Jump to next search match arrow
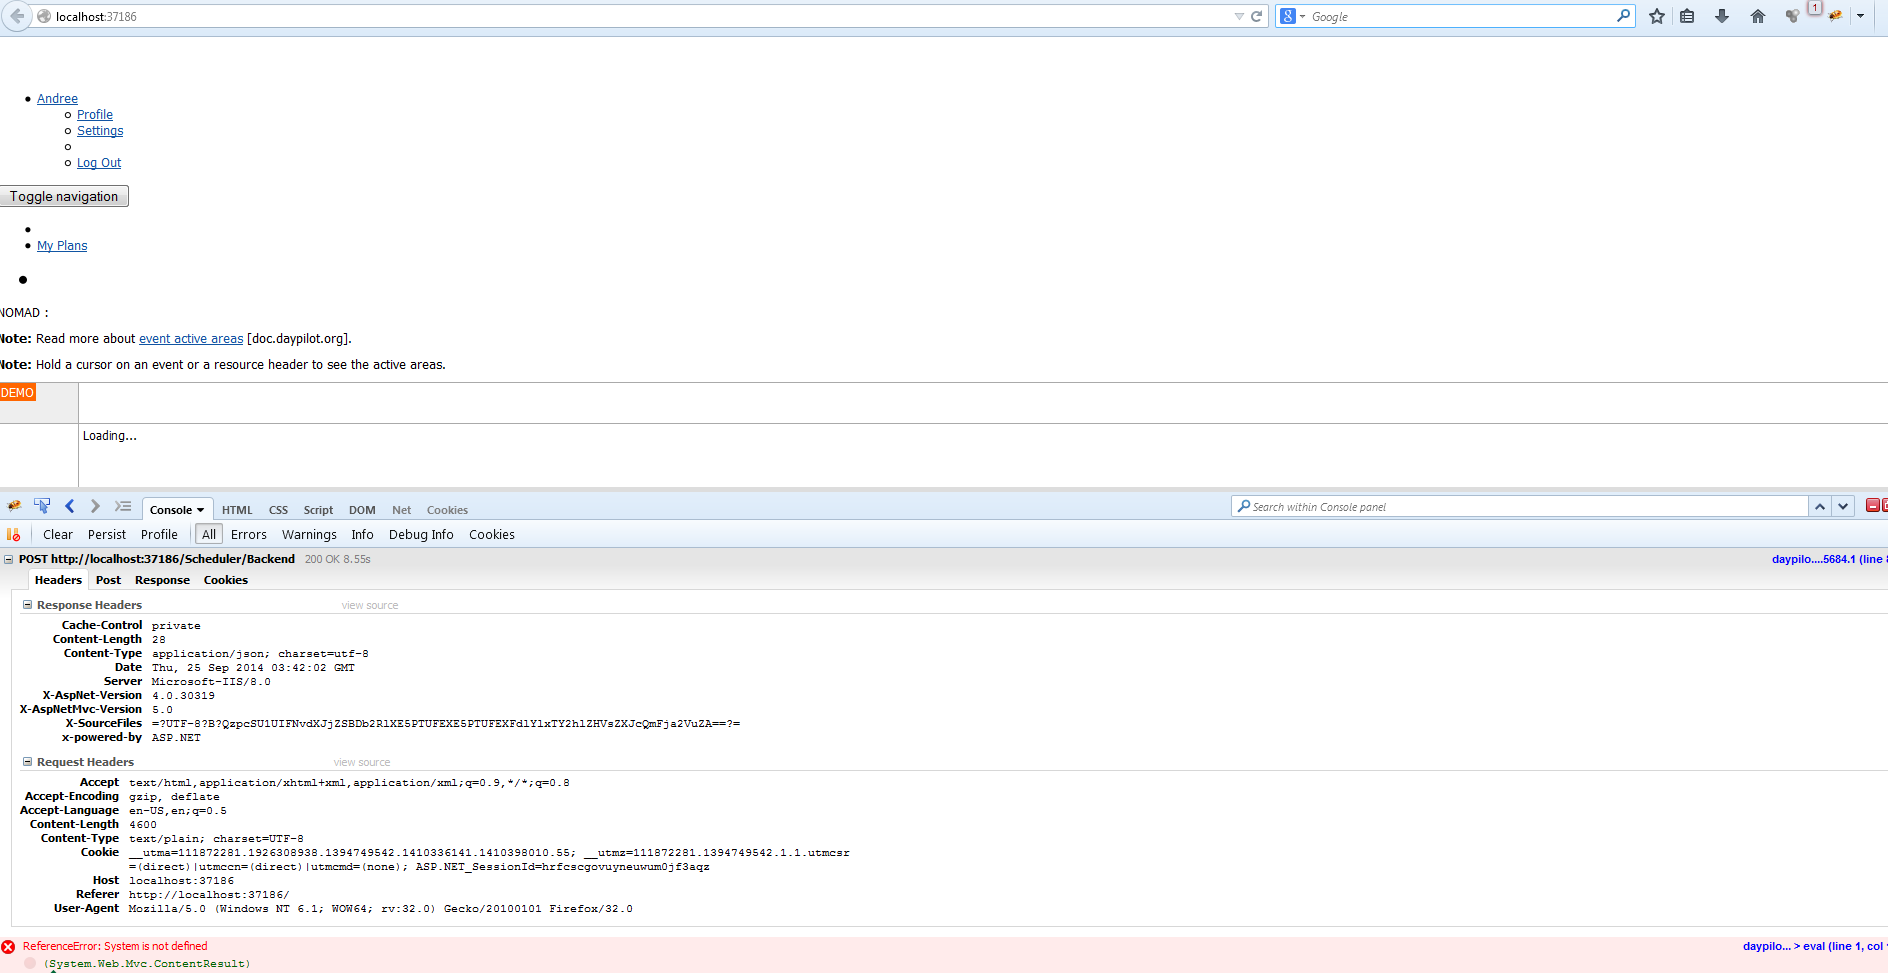 click(x=1843, y=507)
